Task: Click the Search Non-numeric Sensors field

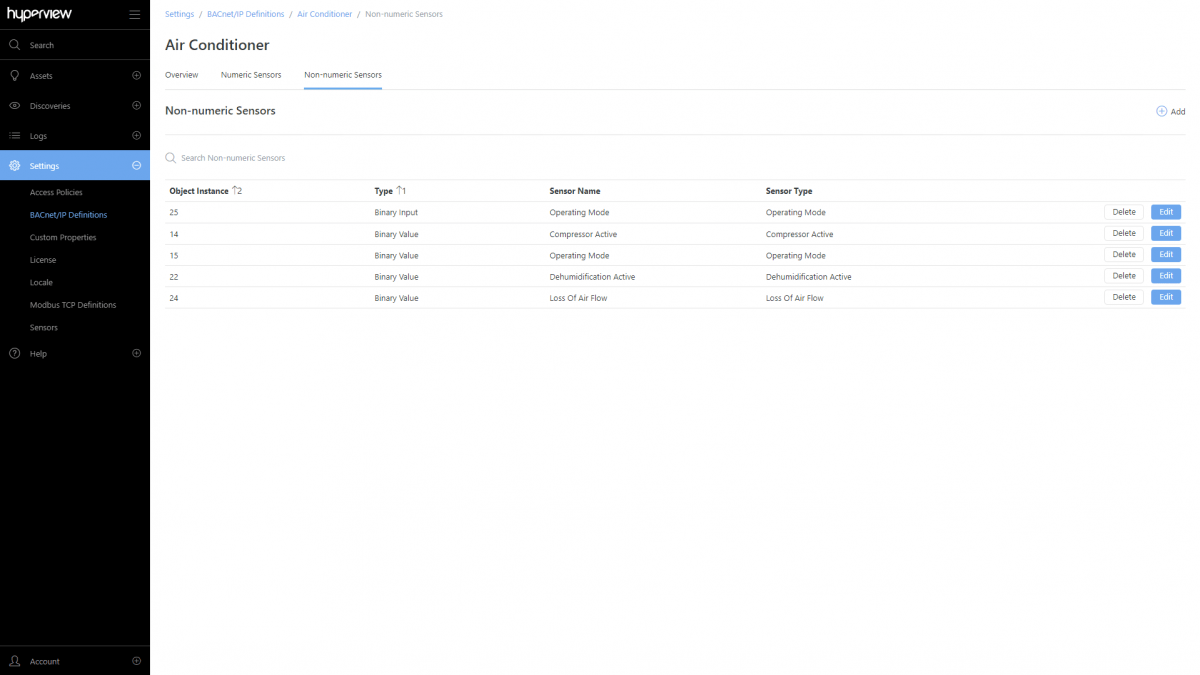Action: (x=233, y=157)
